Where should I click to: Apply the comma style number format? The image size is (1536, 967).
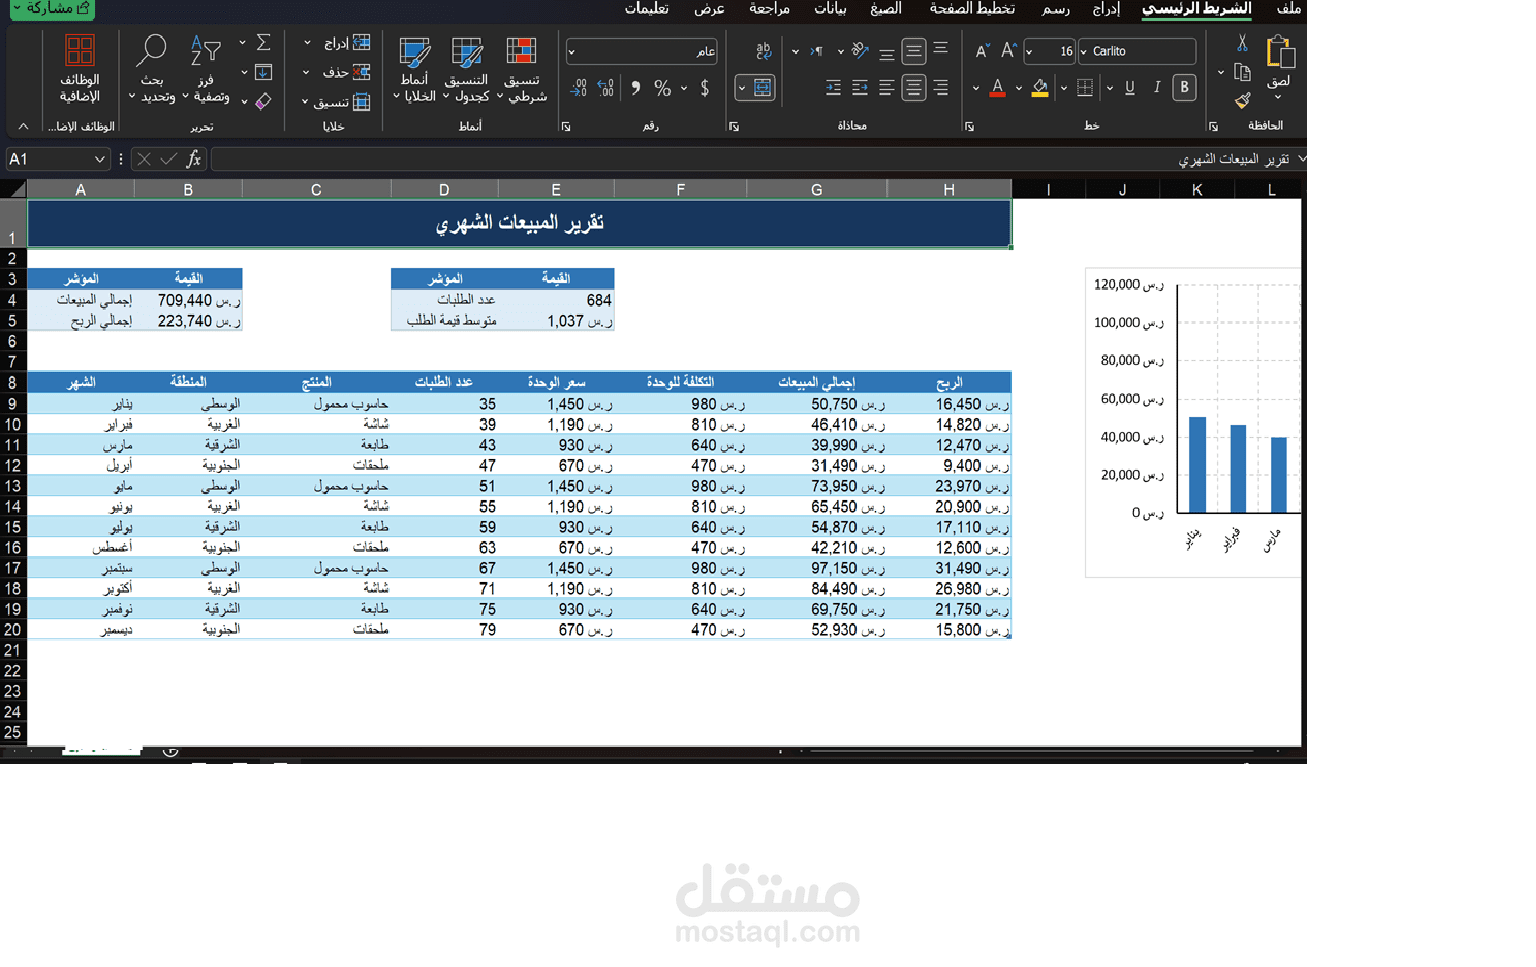(635, 88)
